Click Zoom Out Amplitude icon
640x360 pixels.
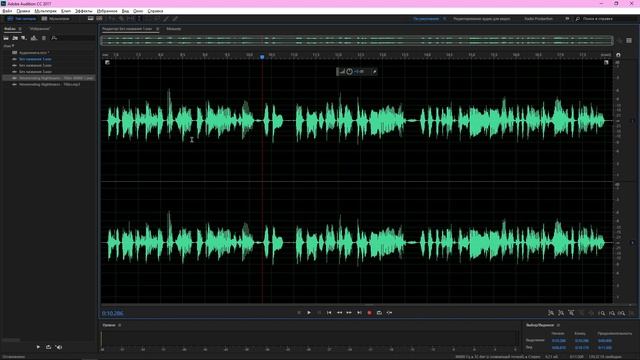561,313
